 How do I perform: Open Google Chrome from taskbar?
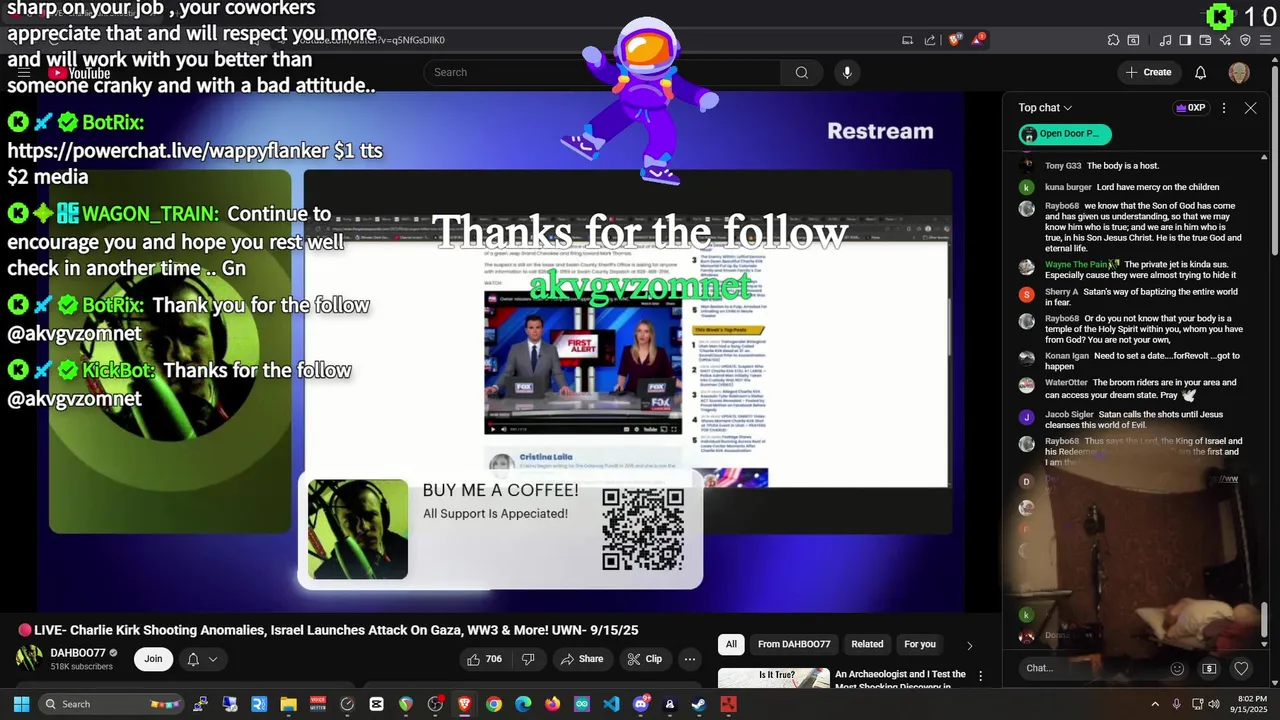click(x=494, y=704)
